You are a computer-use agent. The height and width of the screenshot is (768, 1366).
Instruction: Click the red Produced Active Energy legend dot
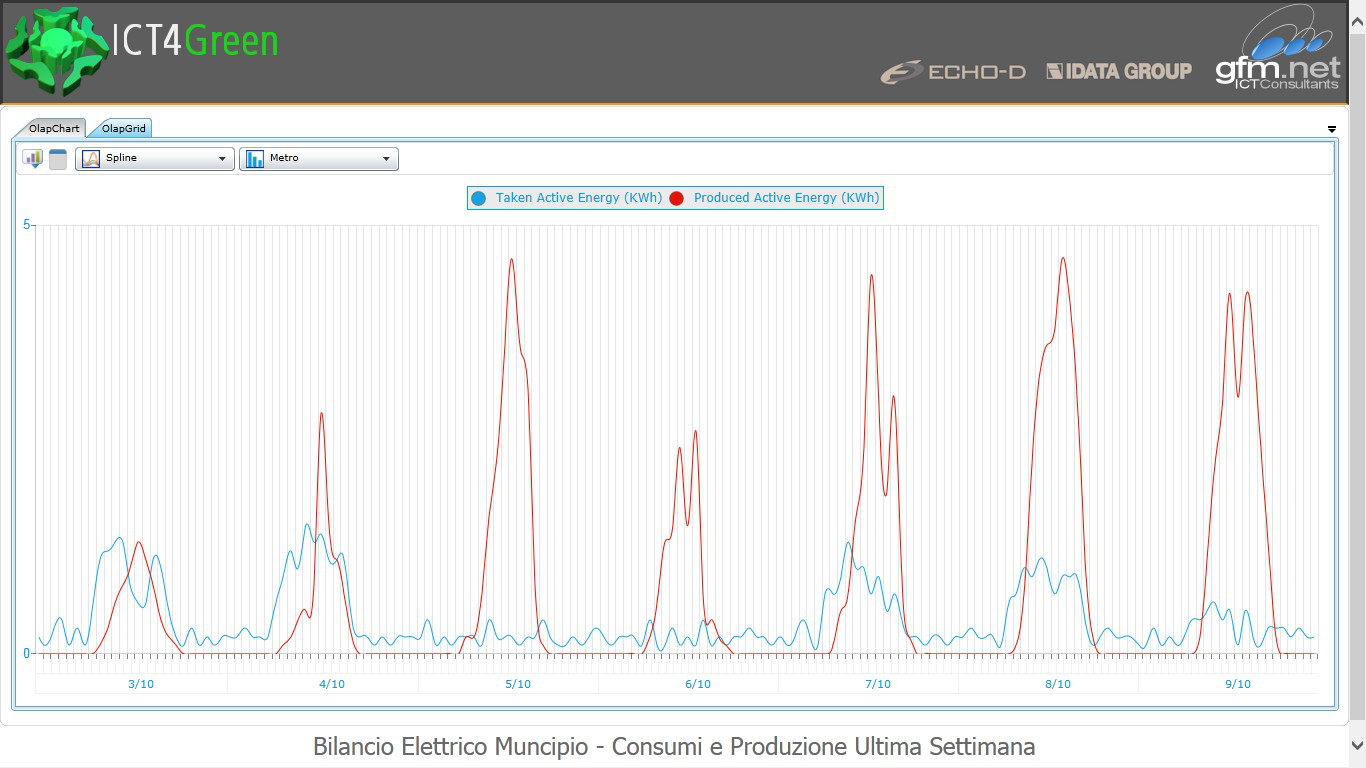click(x=676, y=198)
